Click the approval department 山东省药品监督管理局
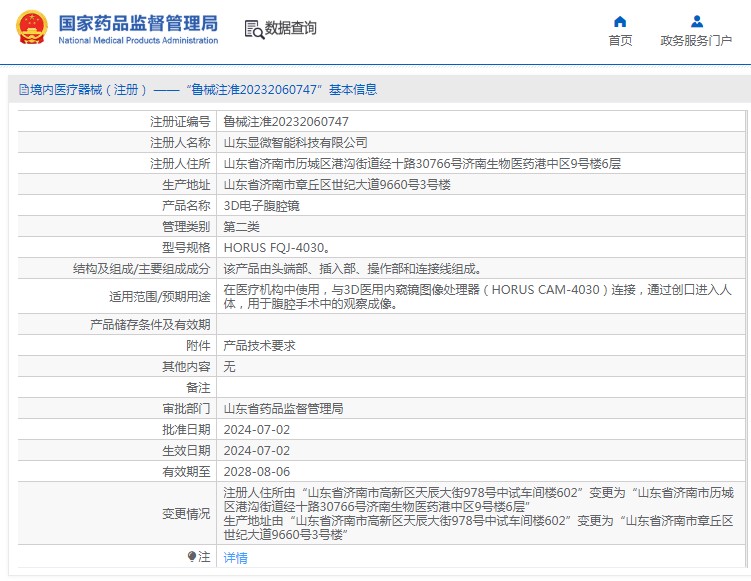This screenshot has height=581, width=751. click(x=283, y=408)
